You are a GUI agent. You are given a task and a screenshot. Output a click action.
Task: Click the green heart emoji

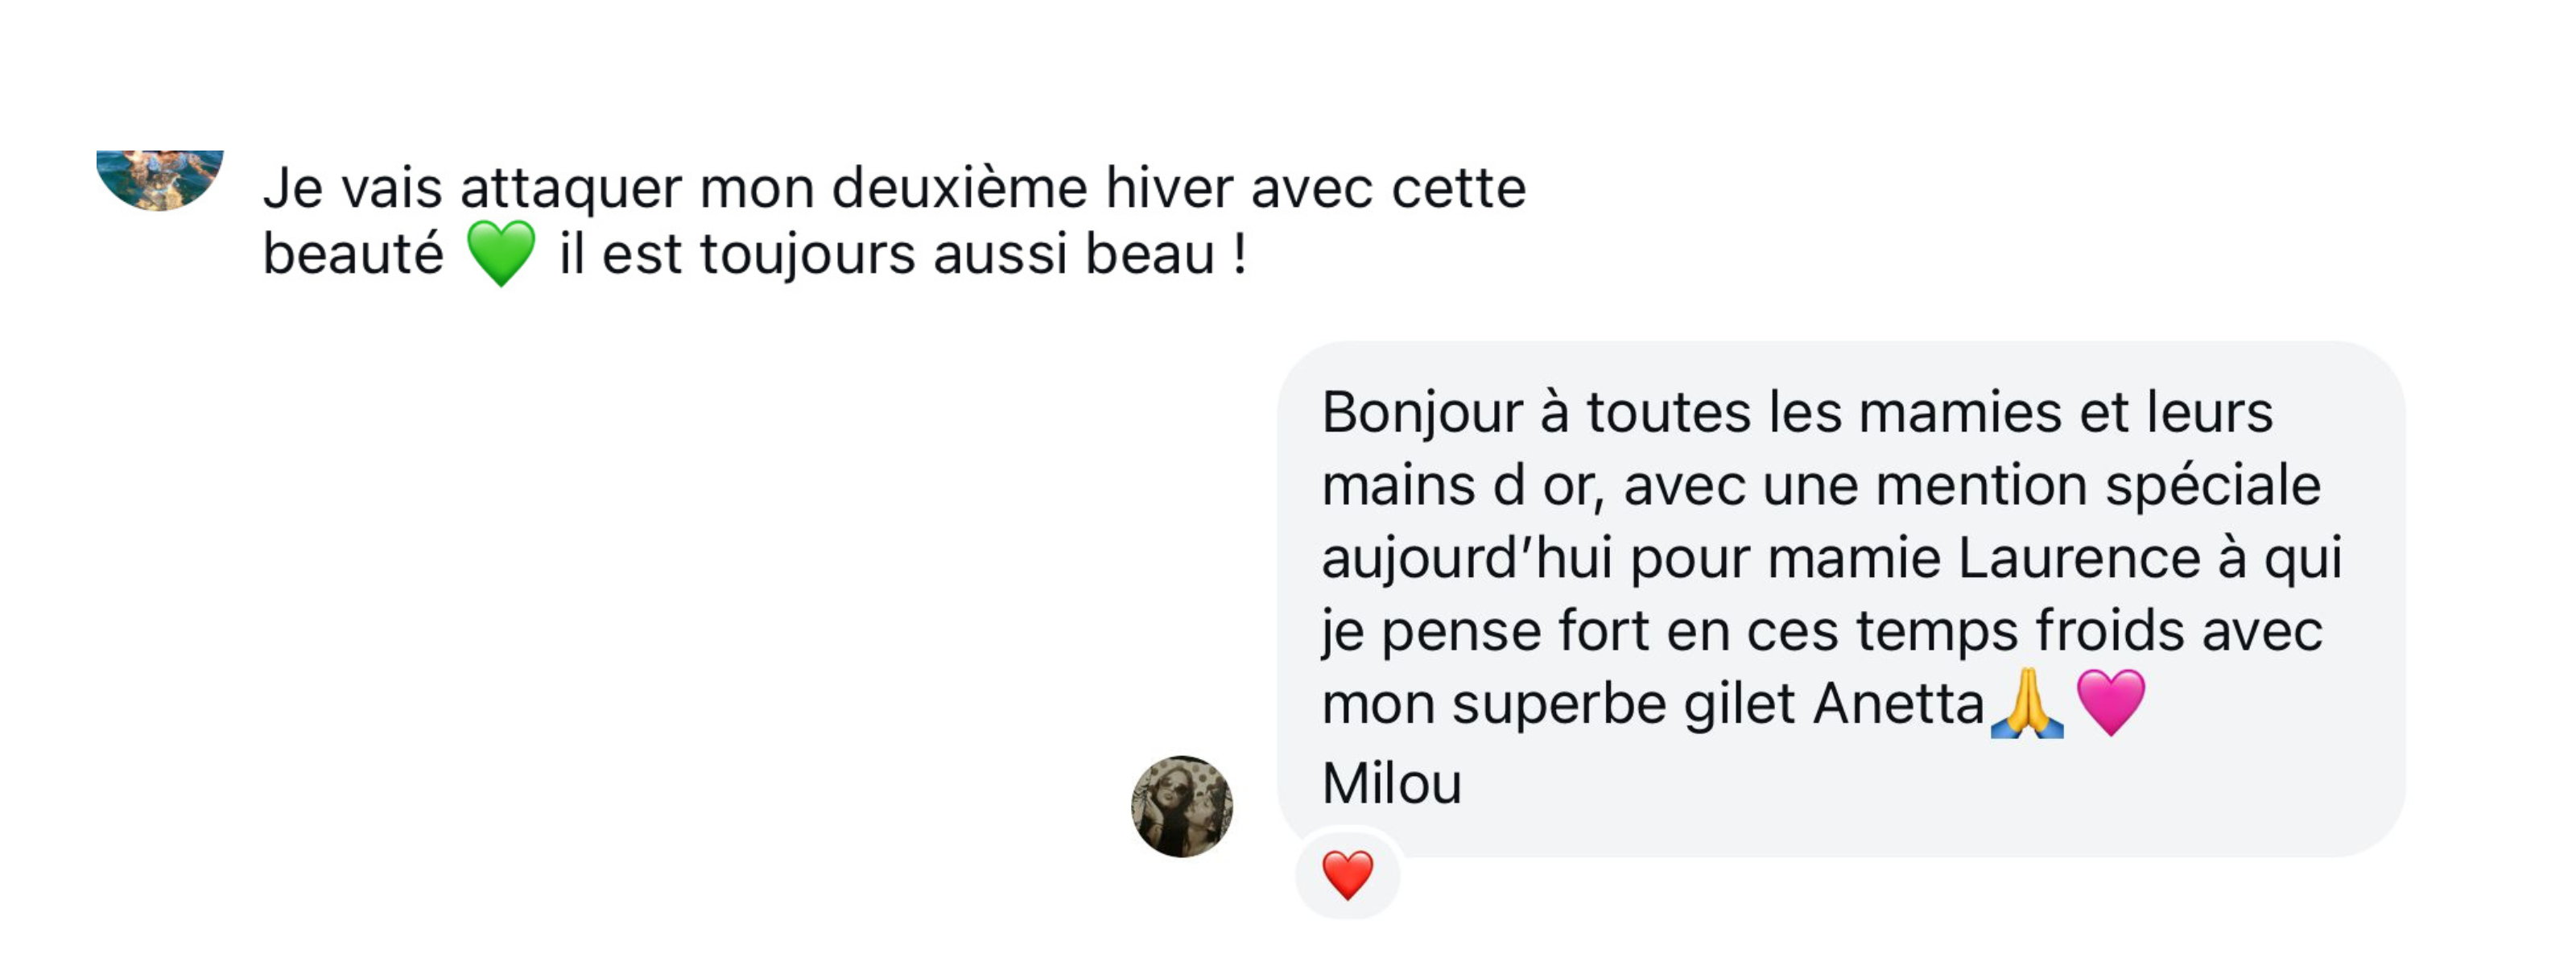click(x=501, y=254)
